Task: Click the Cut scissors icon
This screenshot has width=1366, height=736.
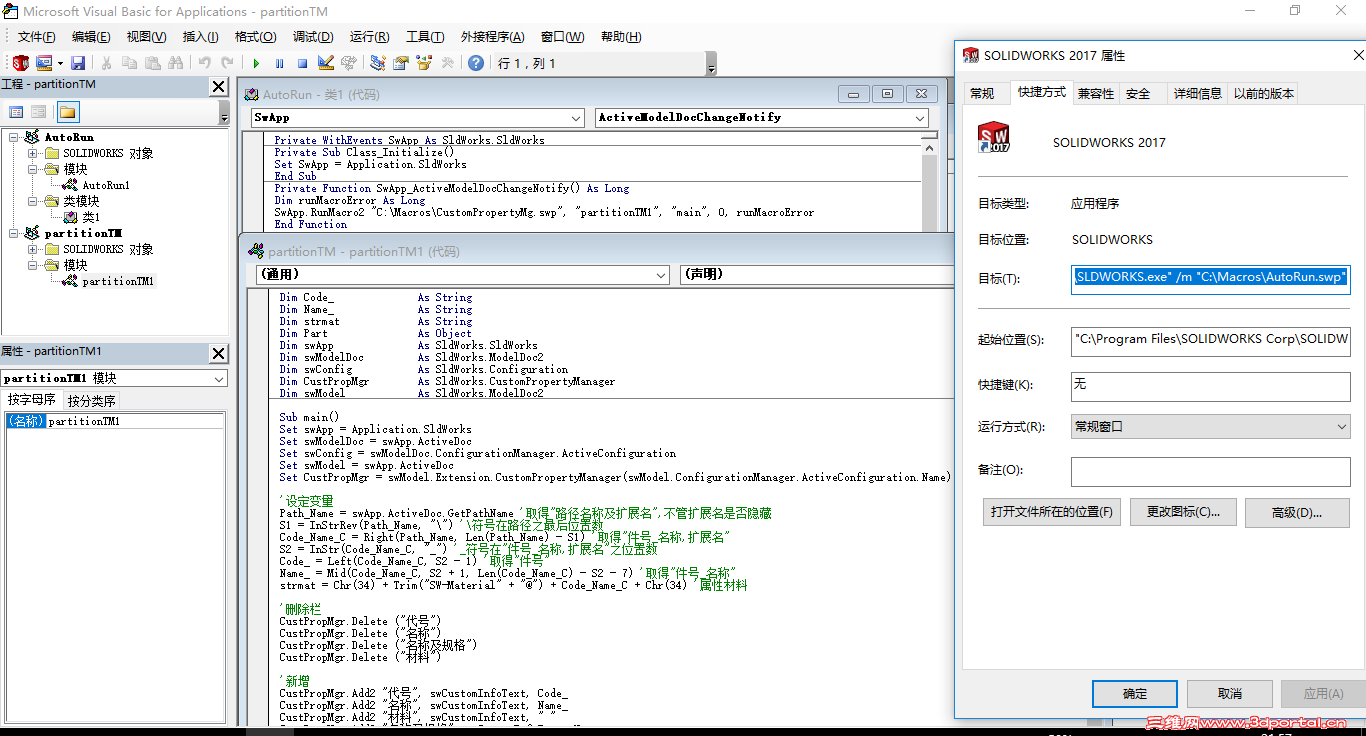Action: coord(107,63)
